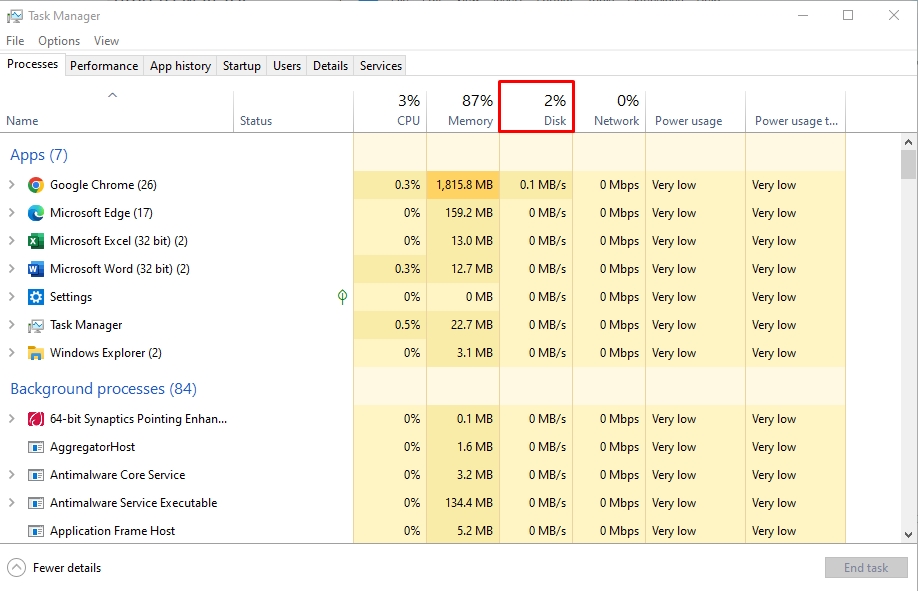
Task: Expand the Antimalware Core Service row
Action: coord(12,475)
